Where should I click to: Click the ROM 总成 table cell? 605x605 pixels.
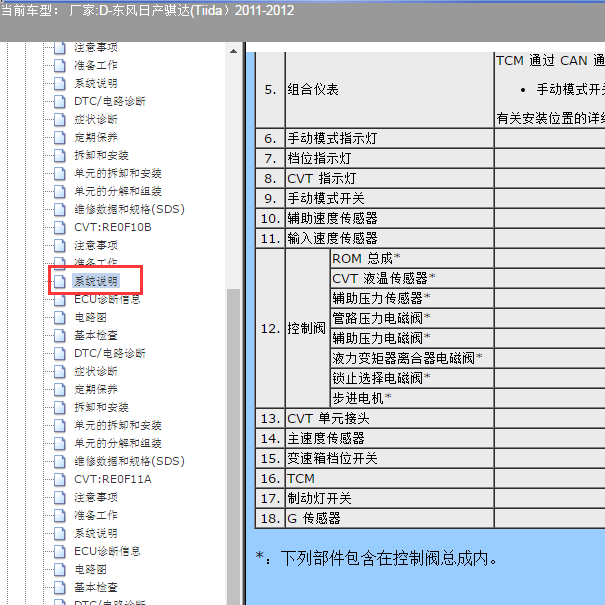tap(412, 258)
